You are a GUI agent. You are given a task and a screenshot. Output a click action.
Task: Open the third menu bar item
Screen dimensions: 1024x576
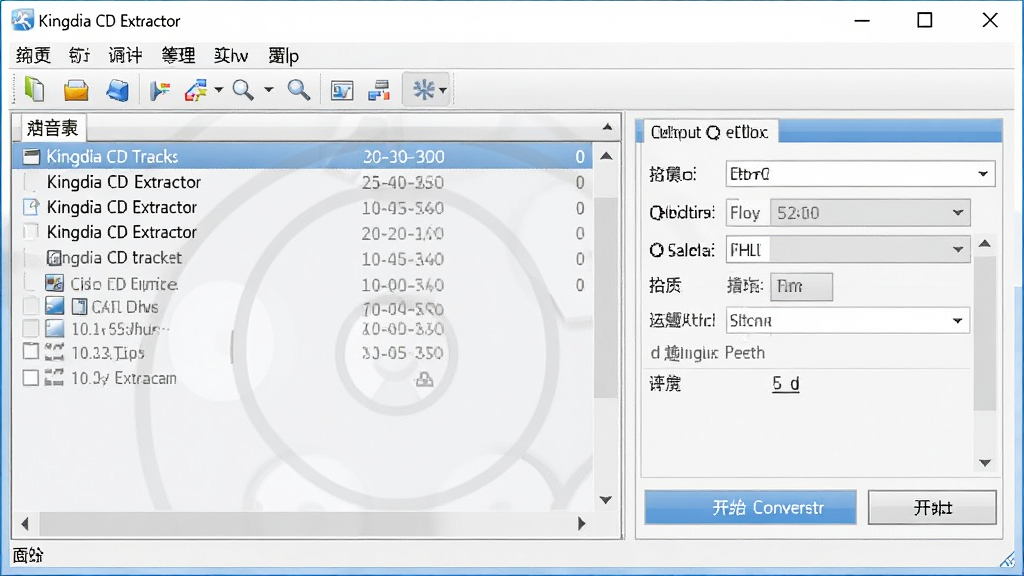click(125, 56)
